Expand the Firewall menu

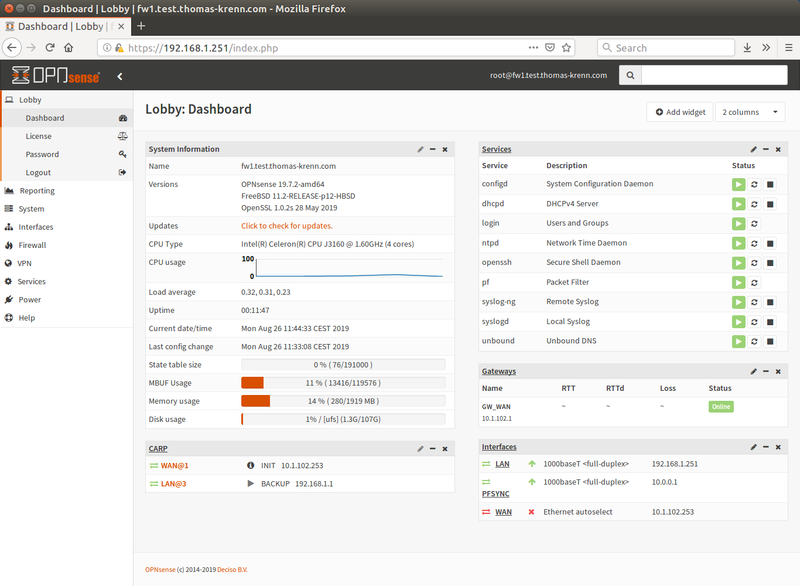pos(66,245)
